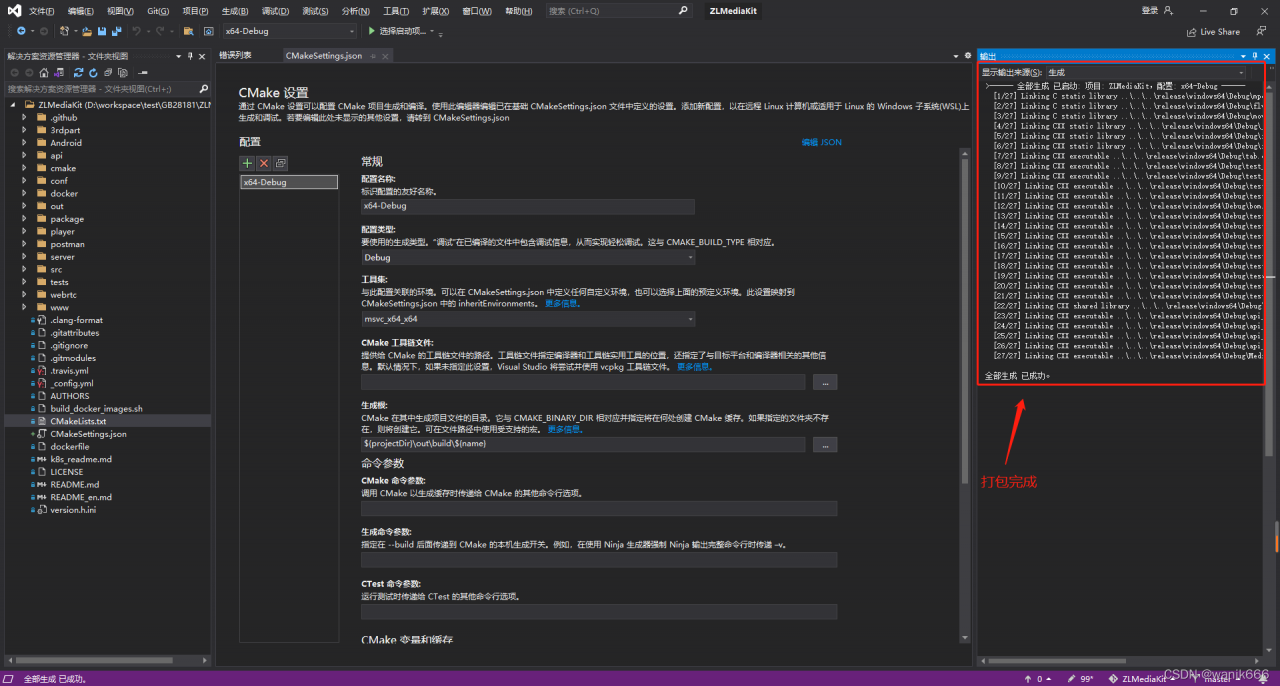Click the refresh icon in Solution Explorer toolbar
1280x686 pixels.
[x=93, y=73]
